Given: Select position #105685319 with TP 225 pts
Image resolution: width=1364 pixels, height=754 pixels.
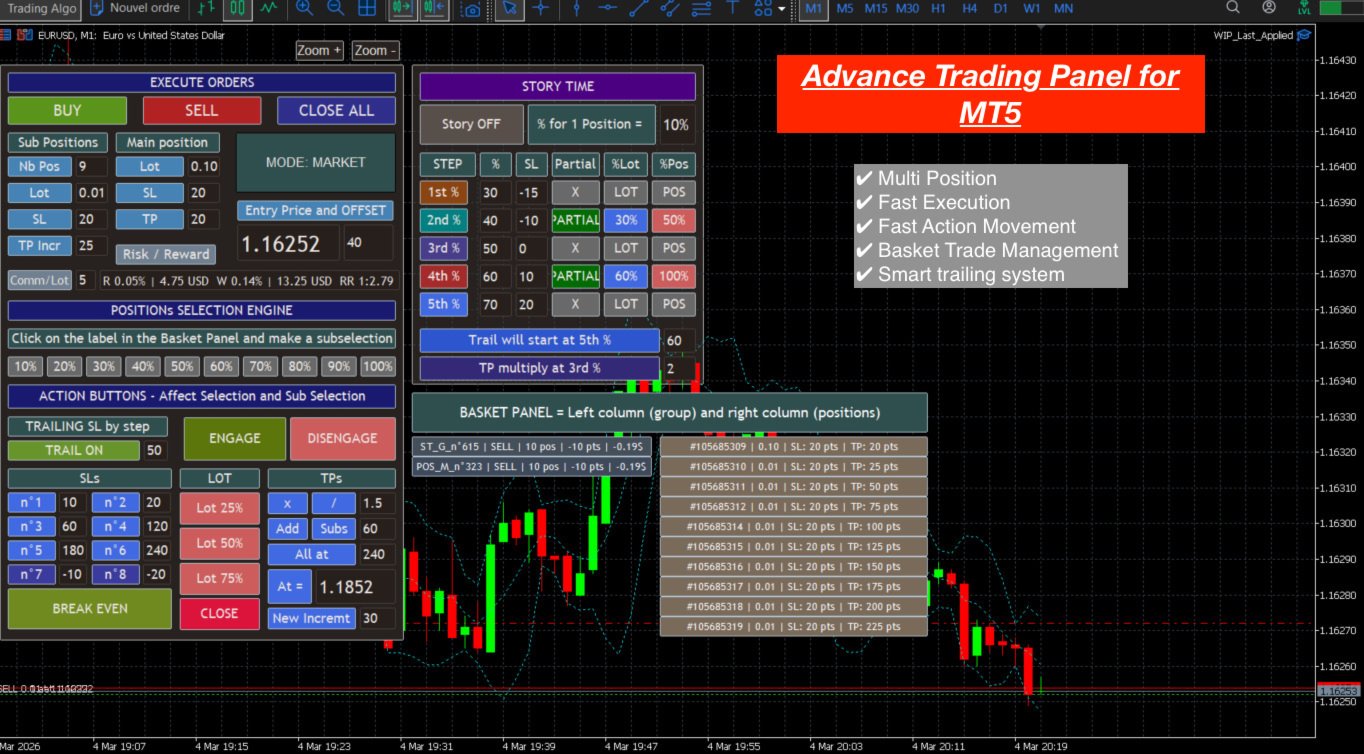Looking at the screenshot, I should 794,626.
